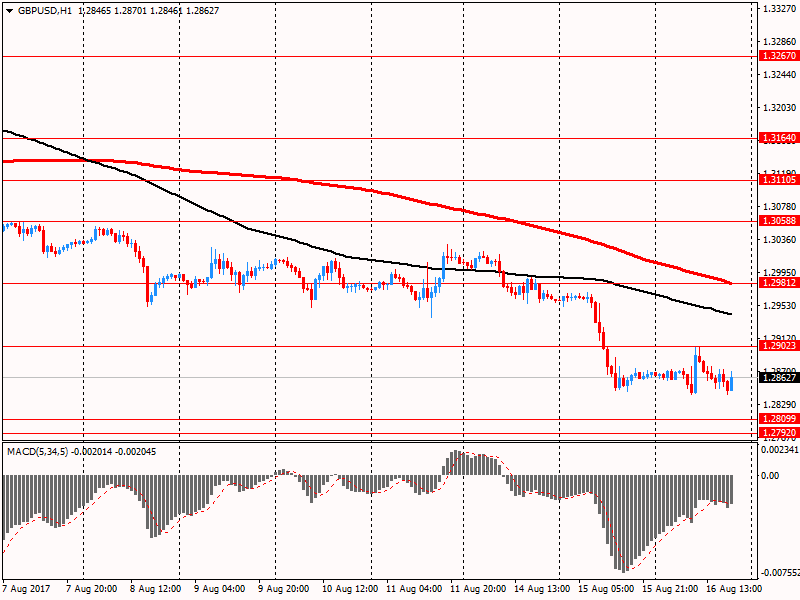Select the 1.30588 red price tag
This screenshot has width=800, height=600.
(x=778, y=221)
